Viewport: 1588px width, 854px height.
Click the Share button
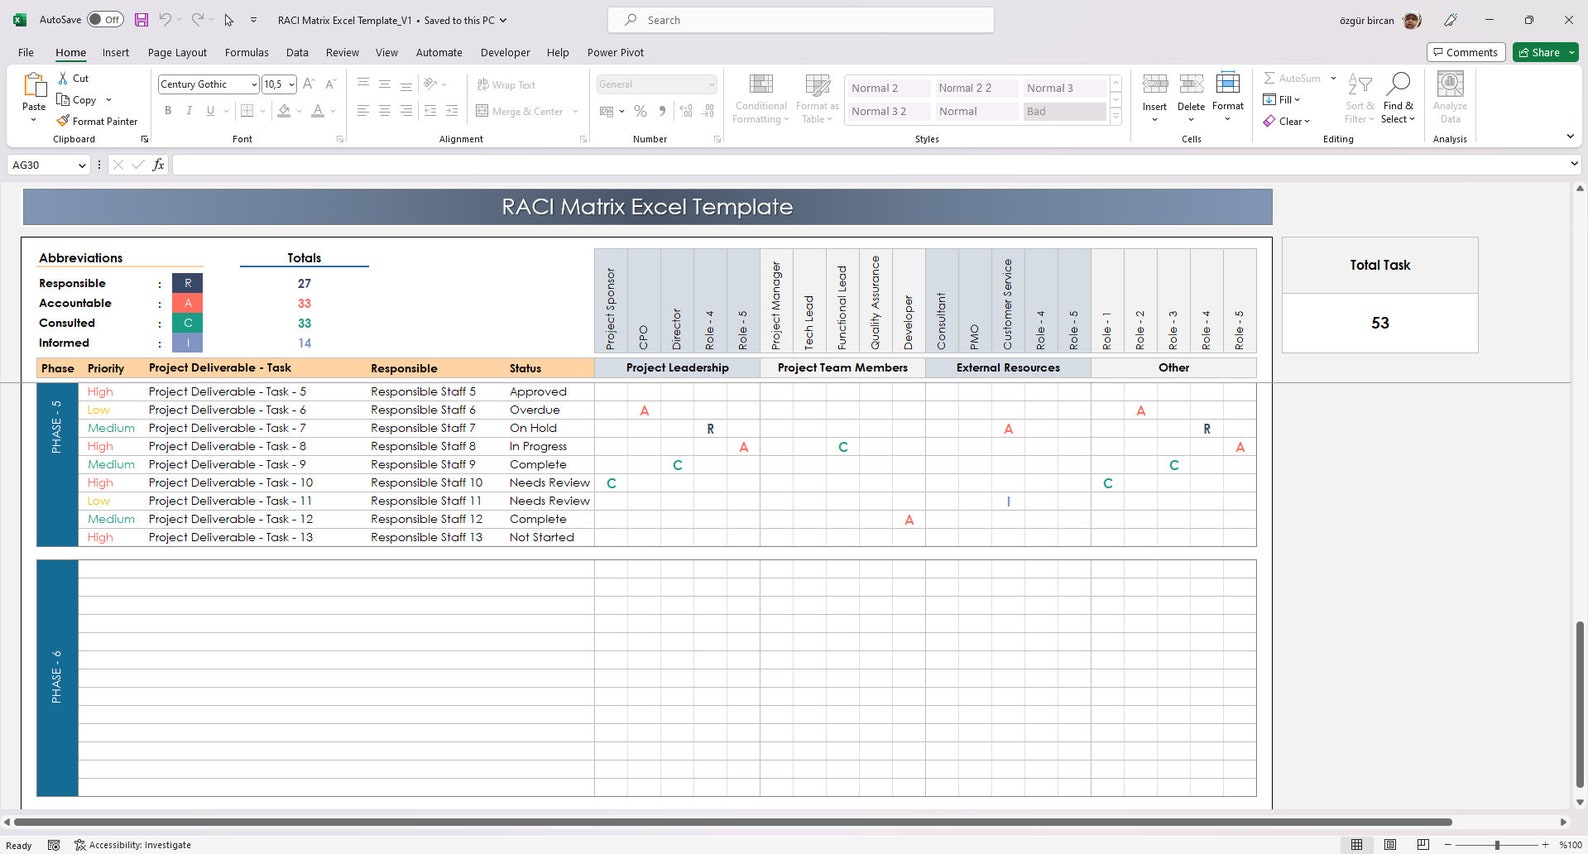1540,52
